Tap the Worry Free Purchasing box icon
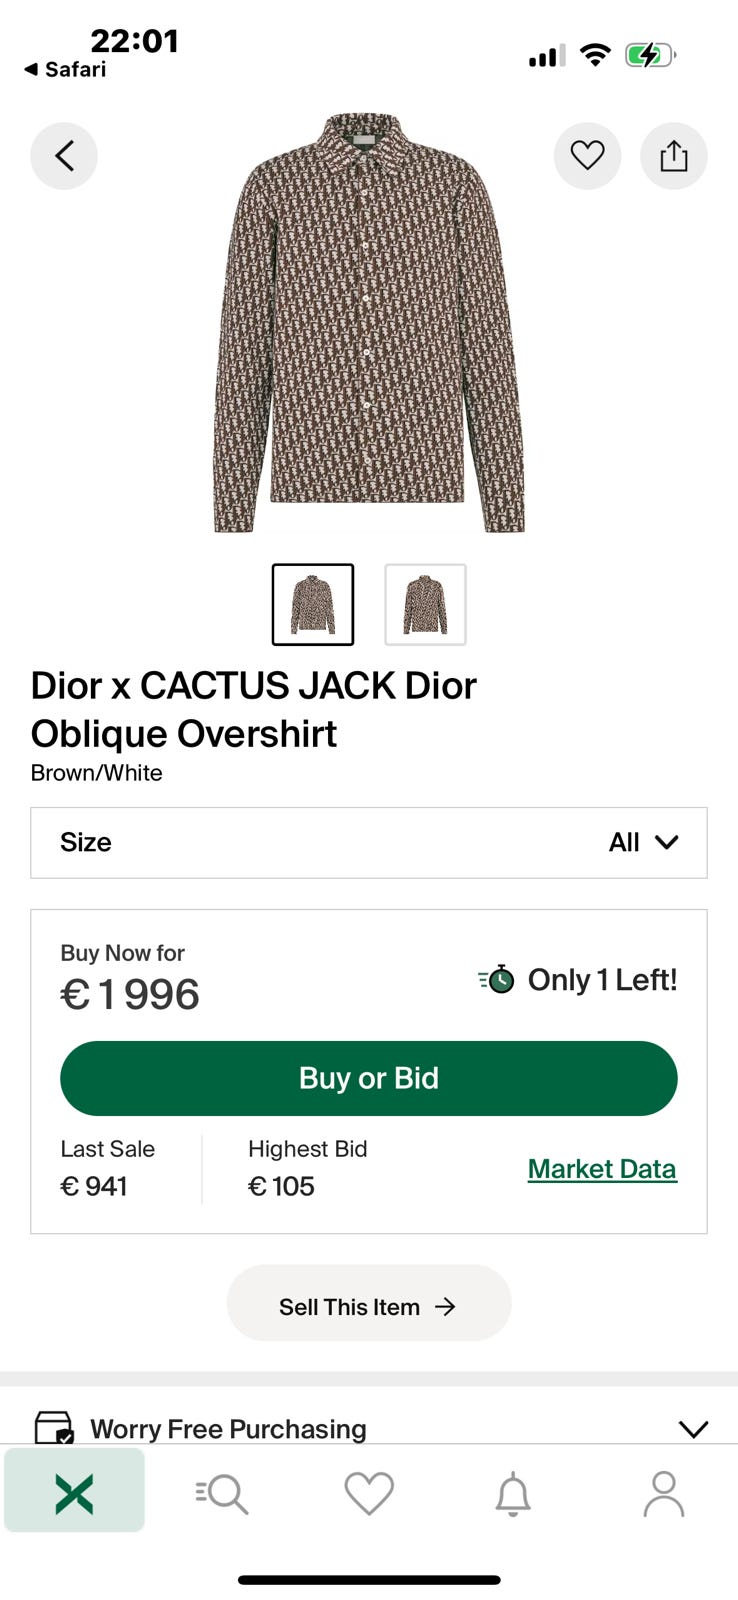 [x=54, y=1427]
